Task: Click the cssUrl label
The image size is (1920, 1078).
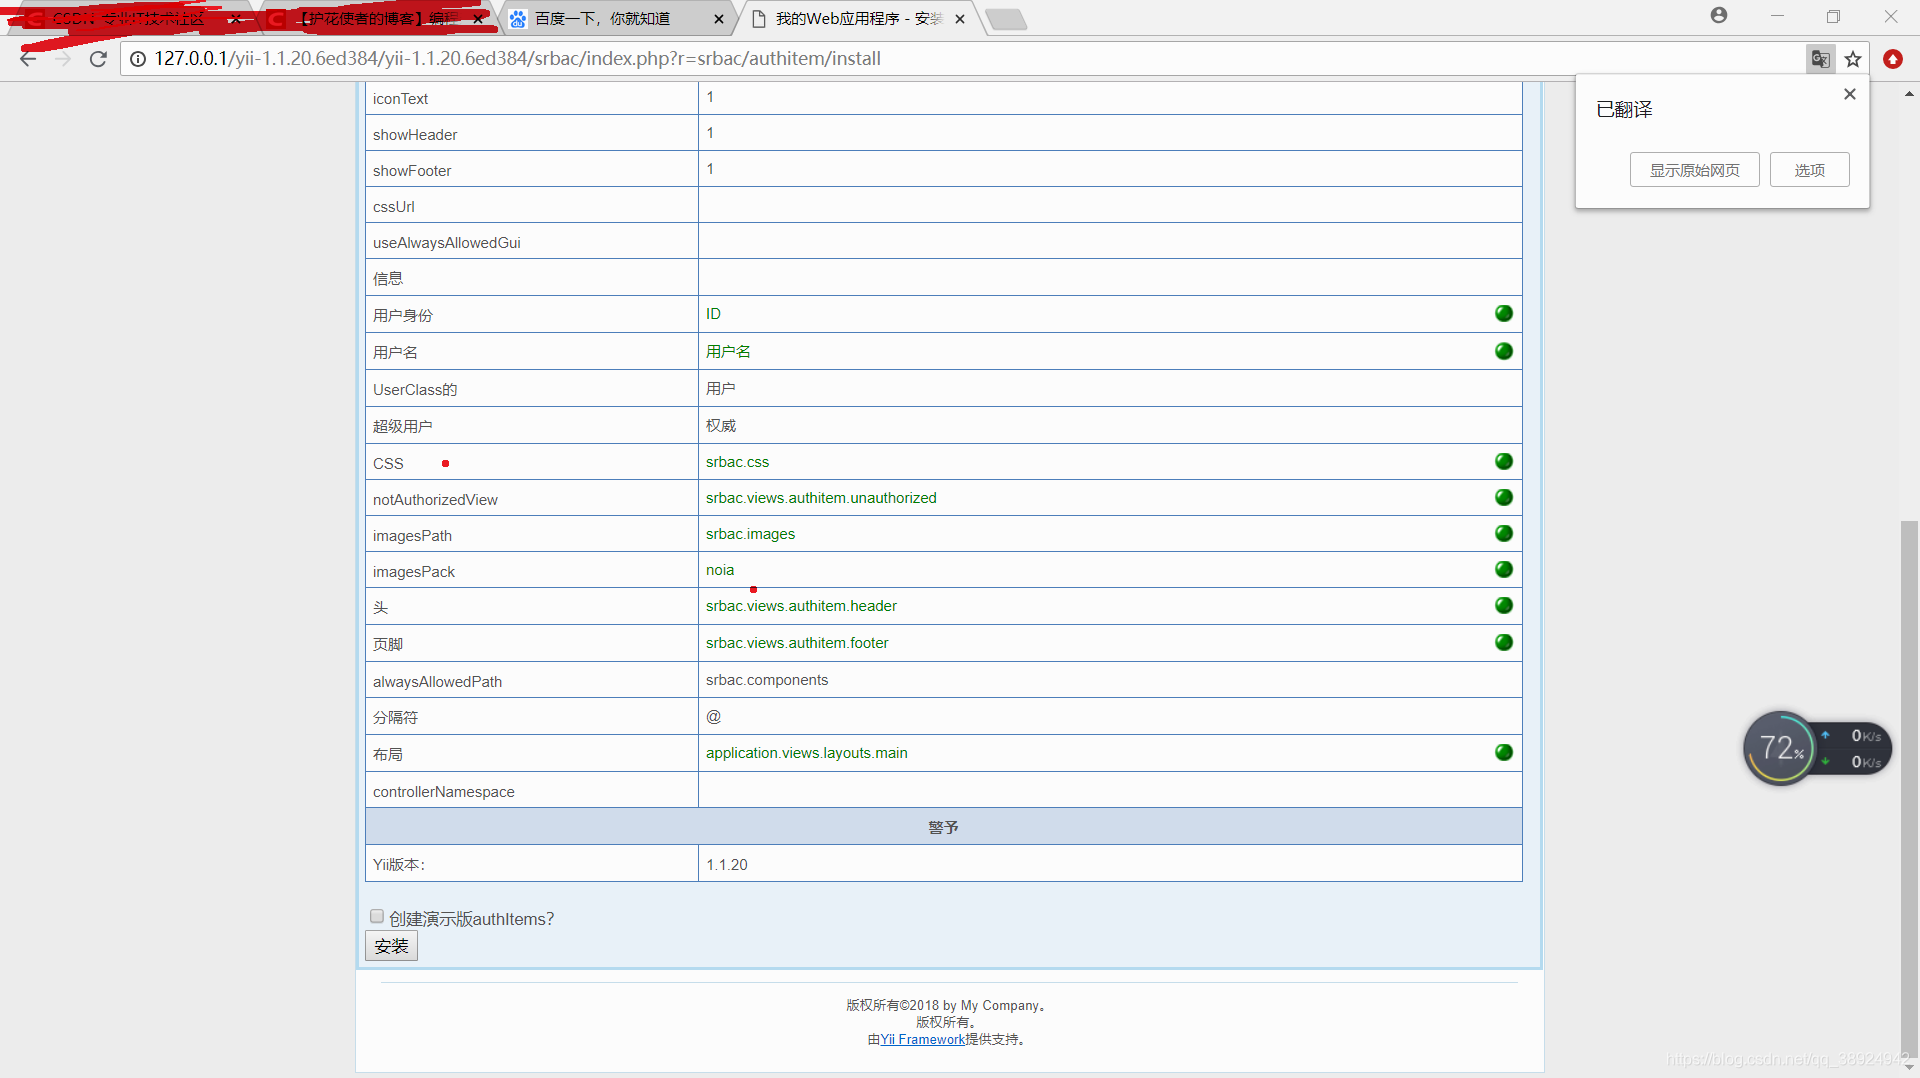Action: click(x=393, y=207)
